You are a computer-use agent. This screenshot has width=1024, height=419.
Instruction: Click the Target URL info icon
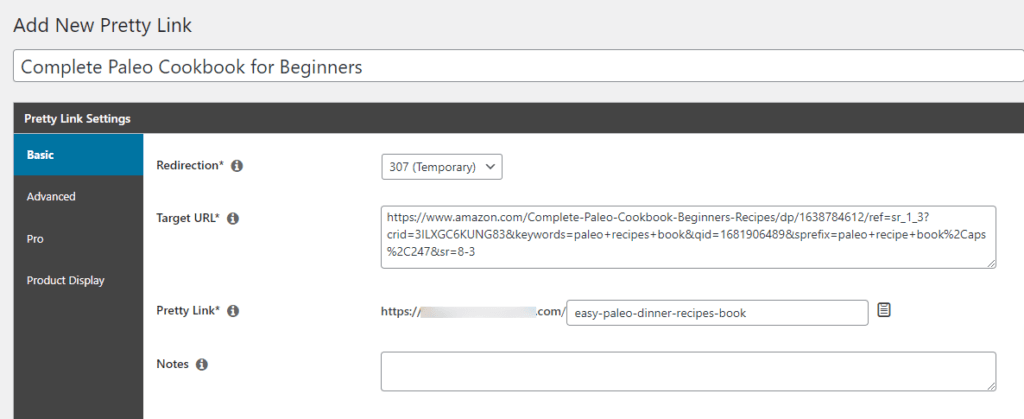(232, 218)
